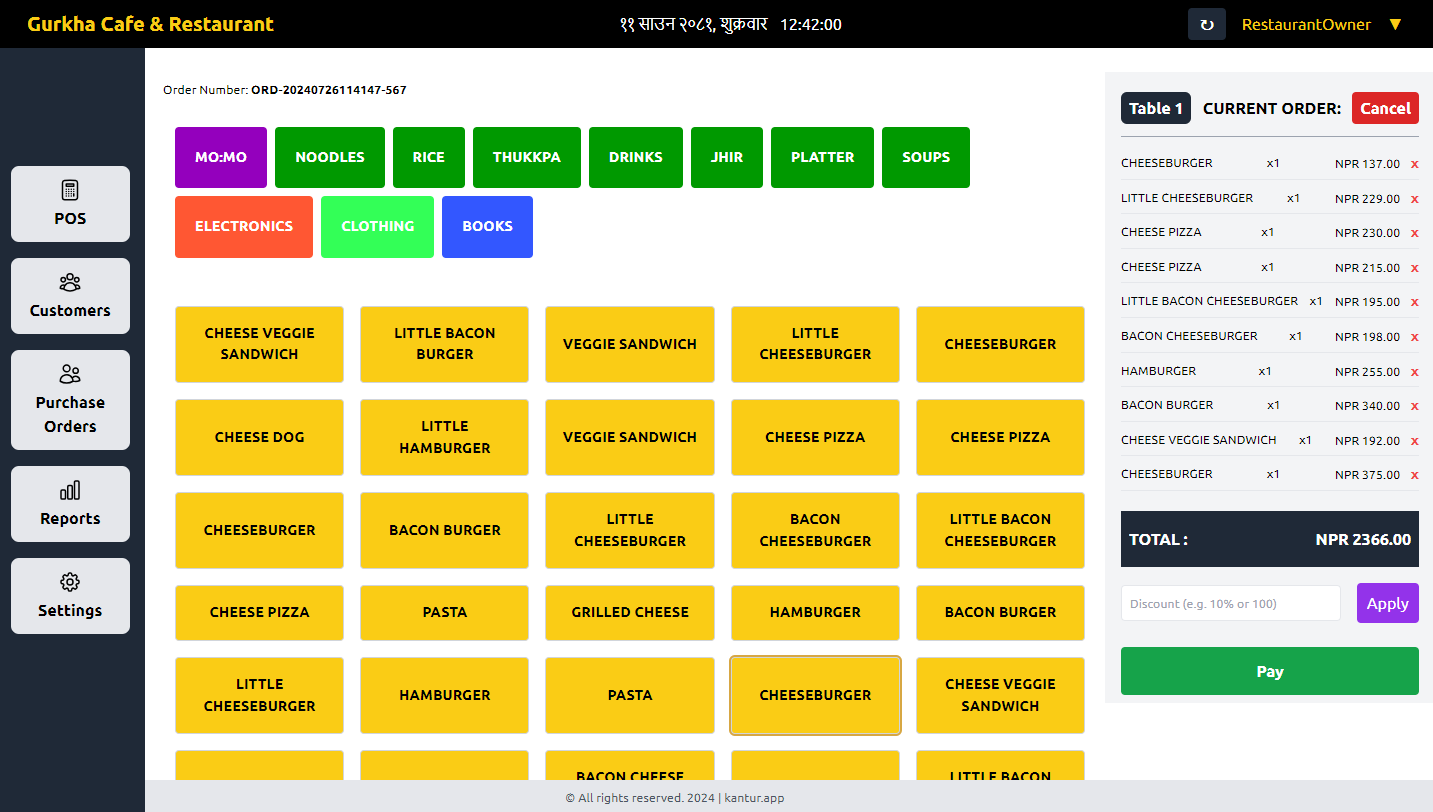Click the Table 1 badge
The image size is (1433, 812).
click(1156, 108)
